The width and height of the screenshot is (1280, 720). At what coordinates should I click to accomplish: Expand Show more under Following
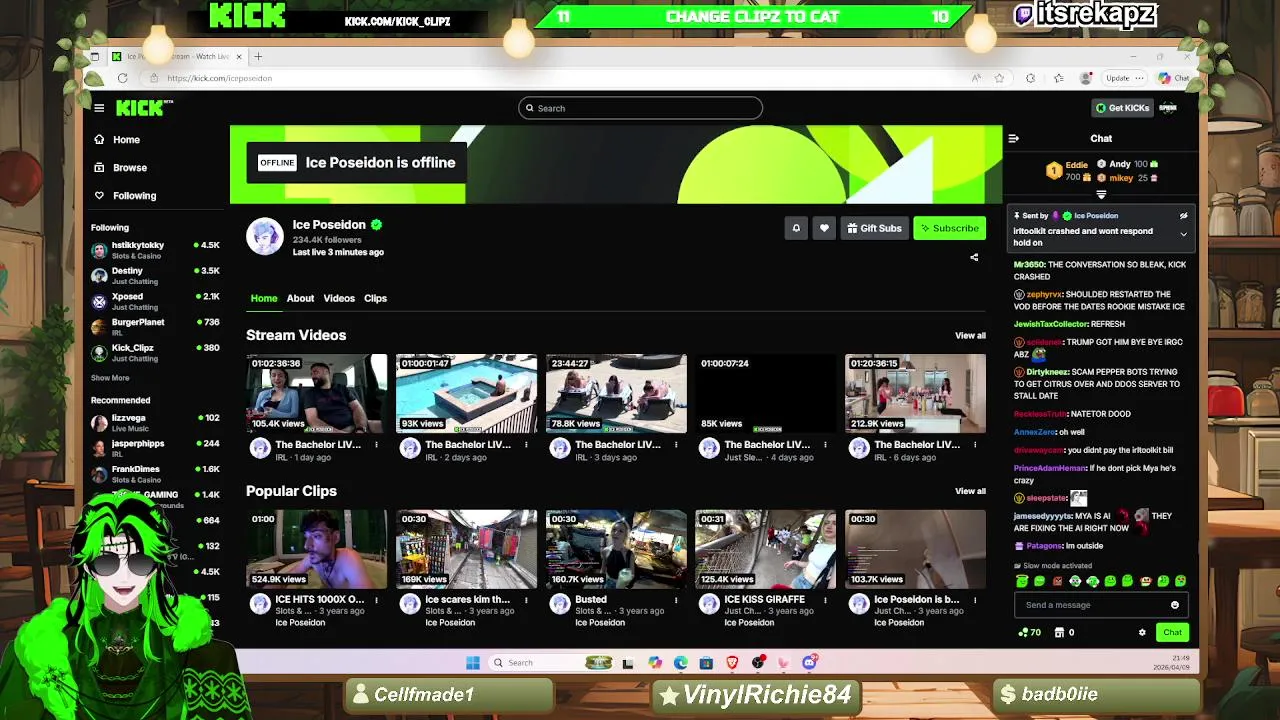110,378
